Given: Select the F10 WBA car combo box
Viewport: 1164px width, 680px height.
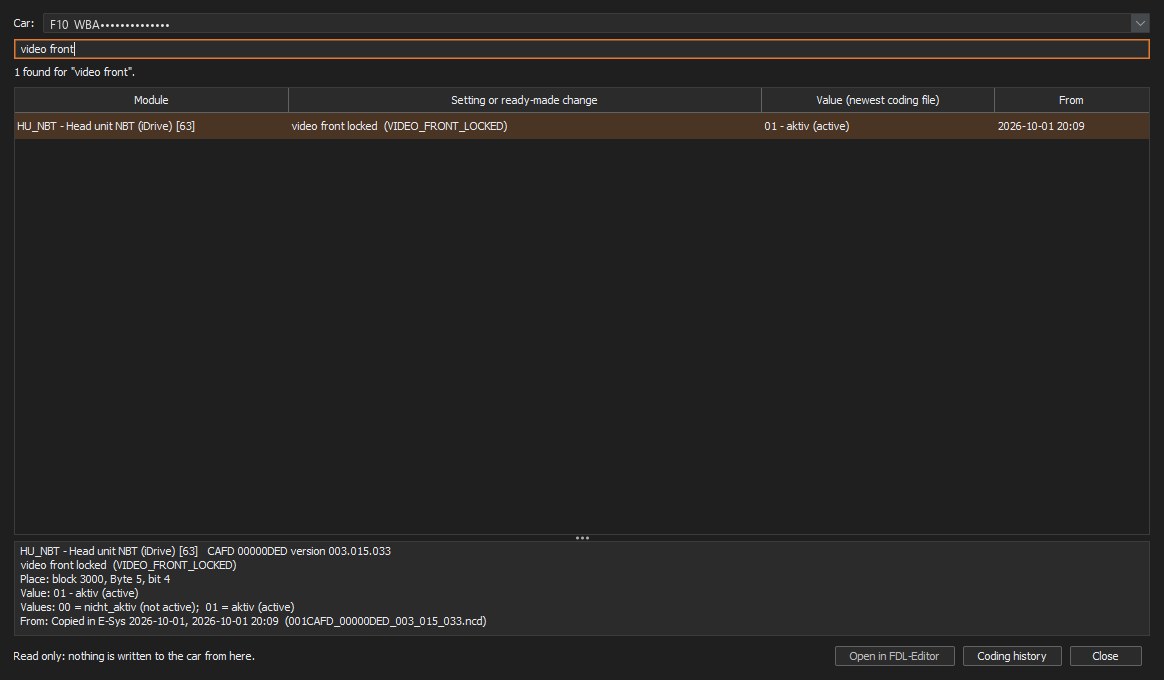Looking at the screenshot, I should 596,24.
